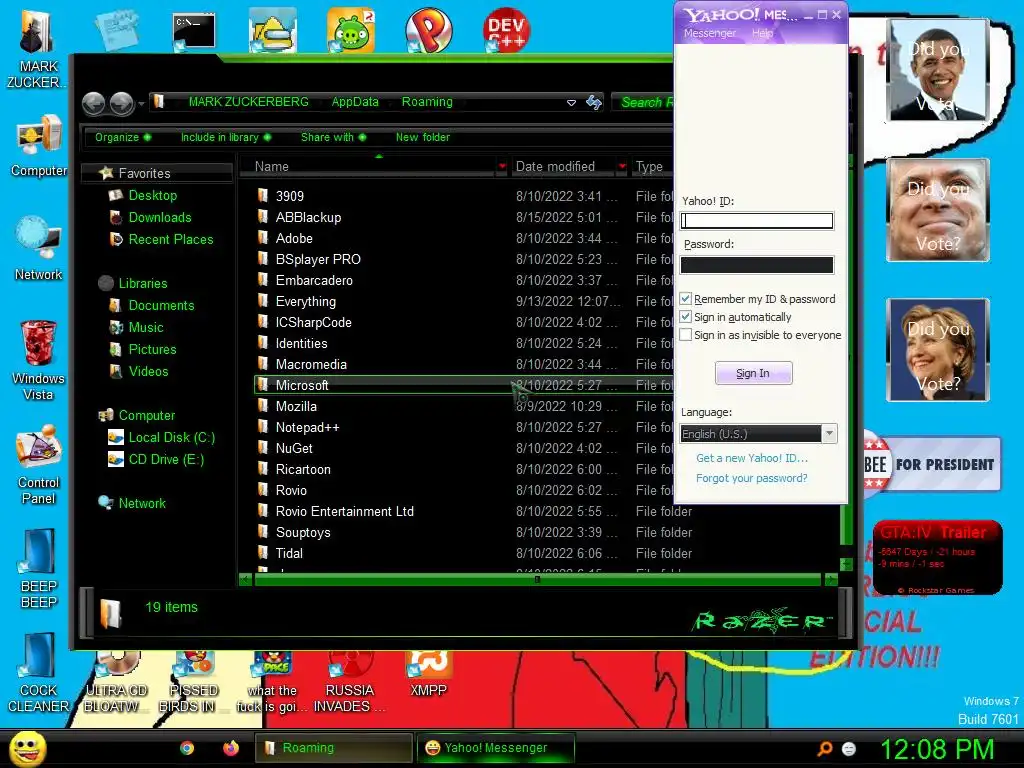Open the address bar history dropdown arrow
The height and width of the screenshot is (768, 1024).
coord(571,103)
